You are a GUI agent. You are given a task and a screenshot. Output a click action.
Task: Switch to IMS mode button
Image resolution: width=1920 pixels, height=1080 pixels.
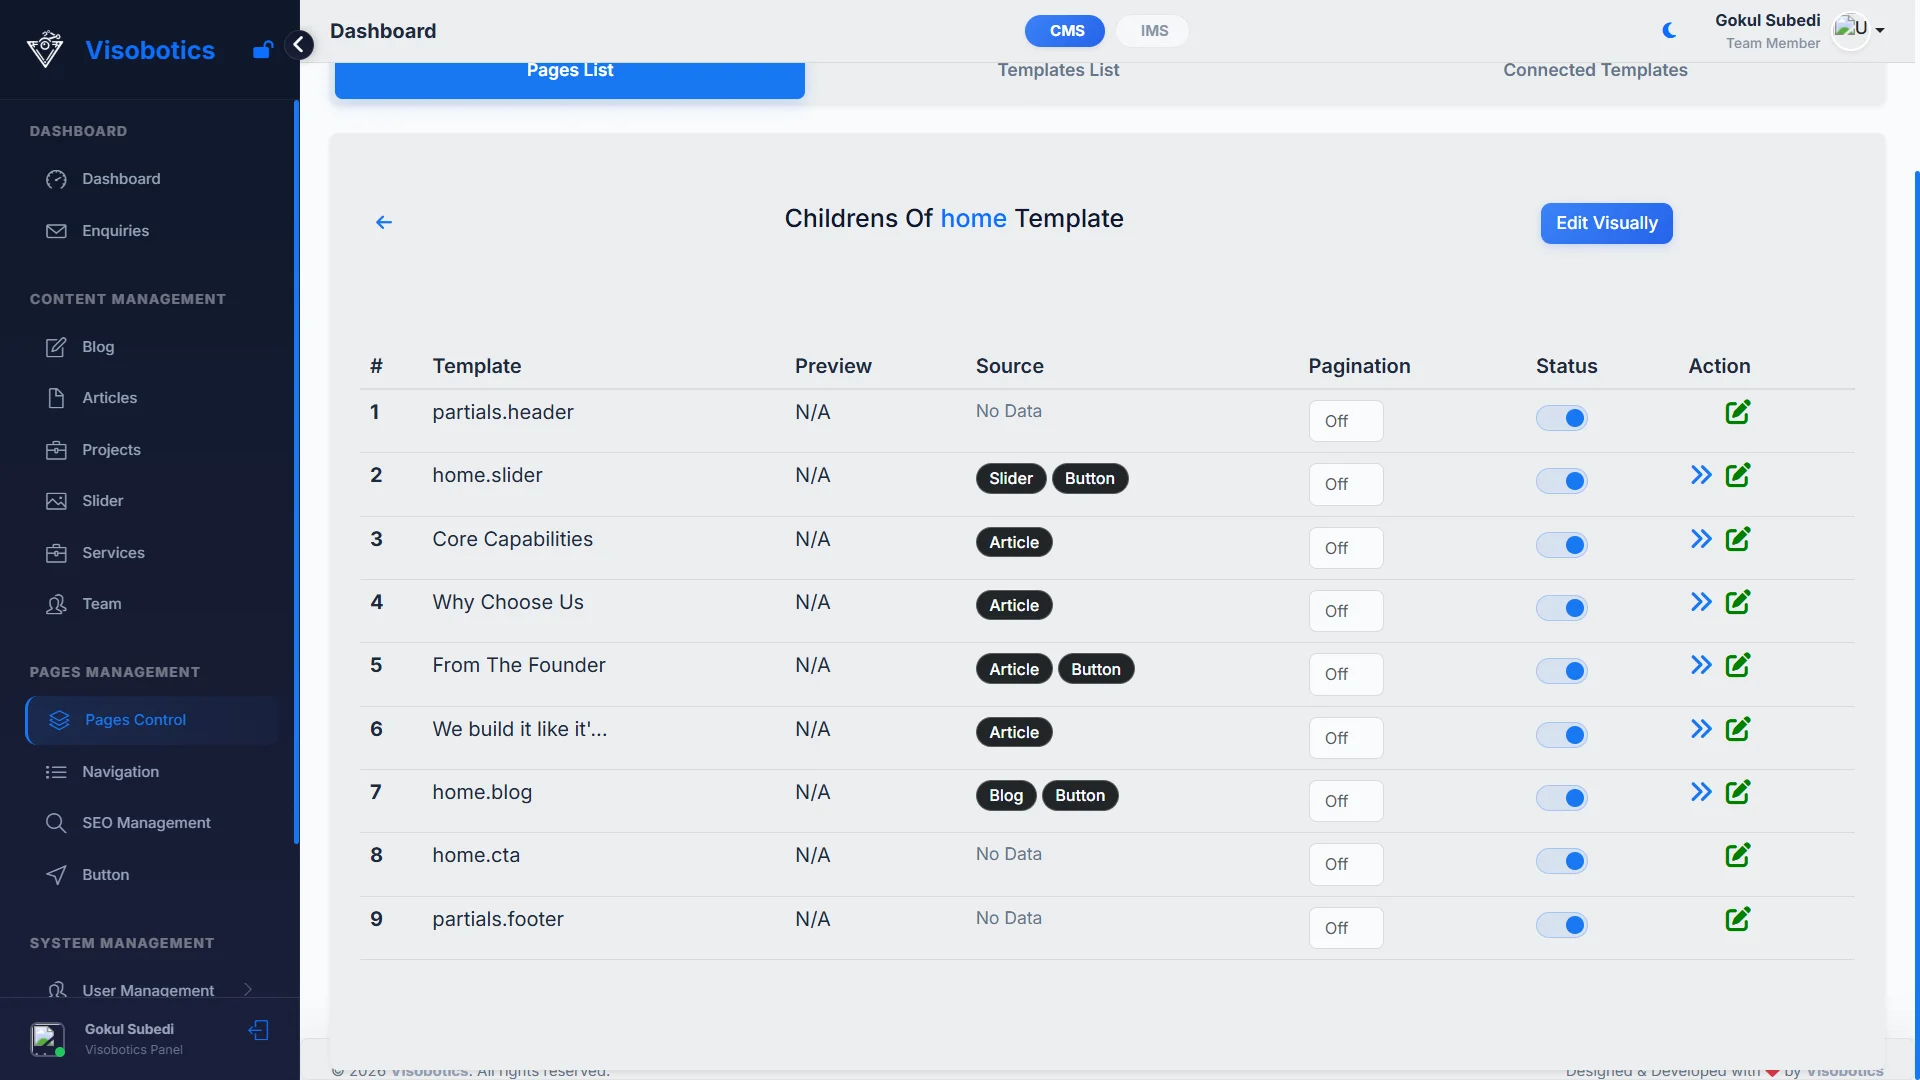(1153, 31)
